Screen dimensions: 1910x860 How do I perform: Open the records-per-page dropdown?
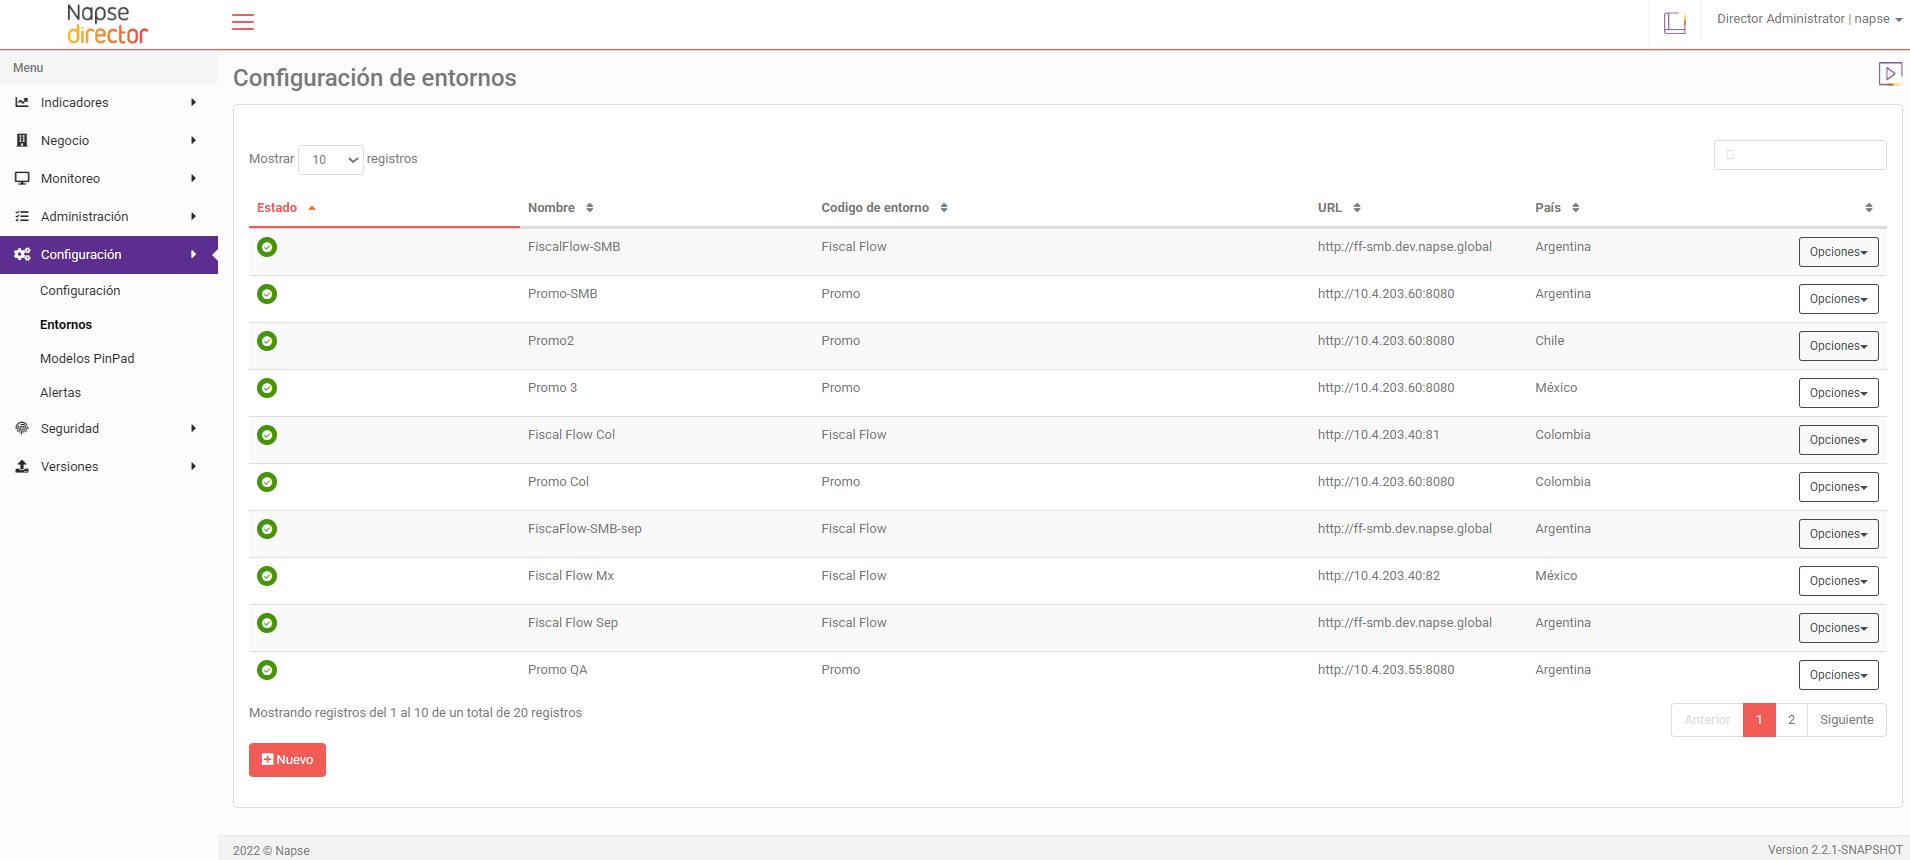click(331, 160)
